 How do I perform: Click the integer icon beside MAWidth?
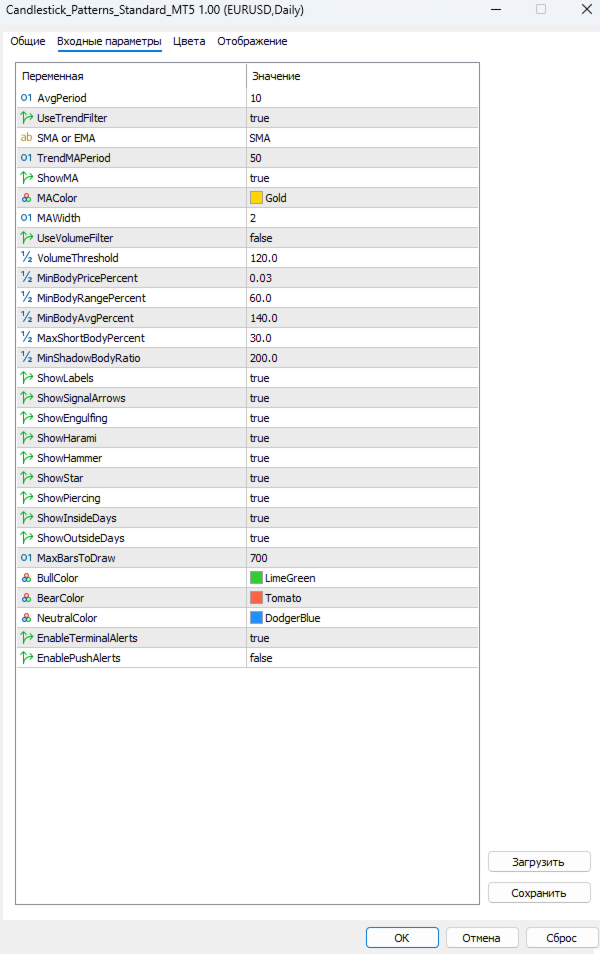click(26, 218)
